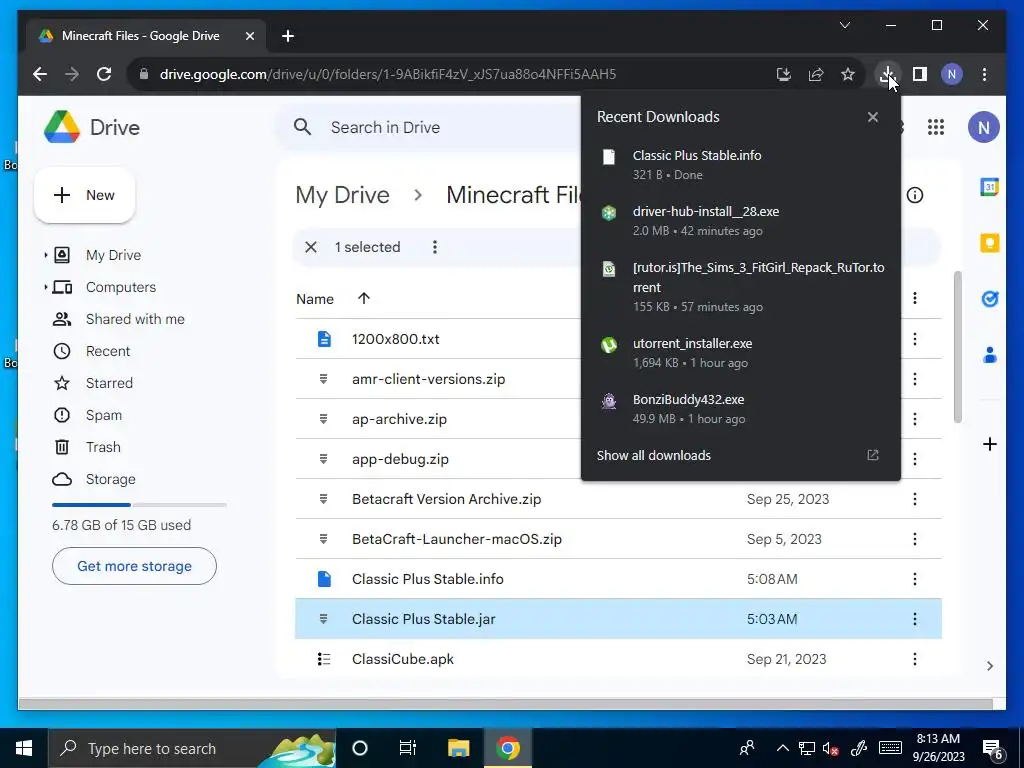1024x768 pixels.
Task: Open Trash in the sidebar
Action: [x=103, y=447]
